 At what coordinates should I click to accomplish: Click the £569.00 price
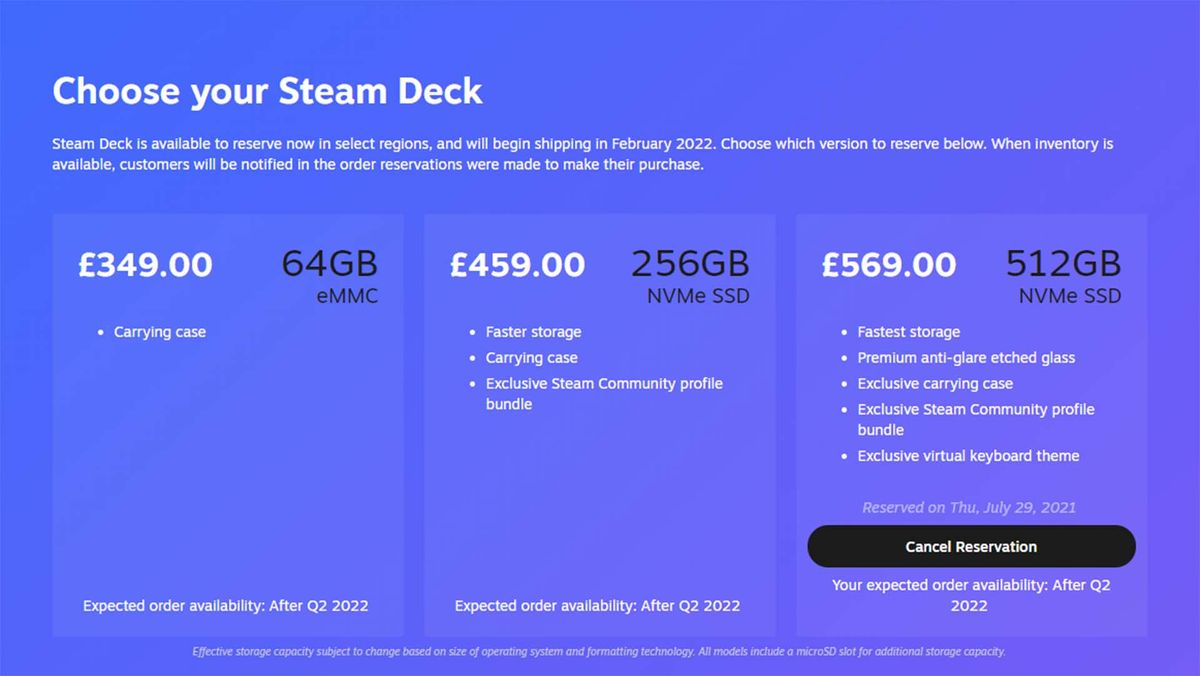coord(889,265)
